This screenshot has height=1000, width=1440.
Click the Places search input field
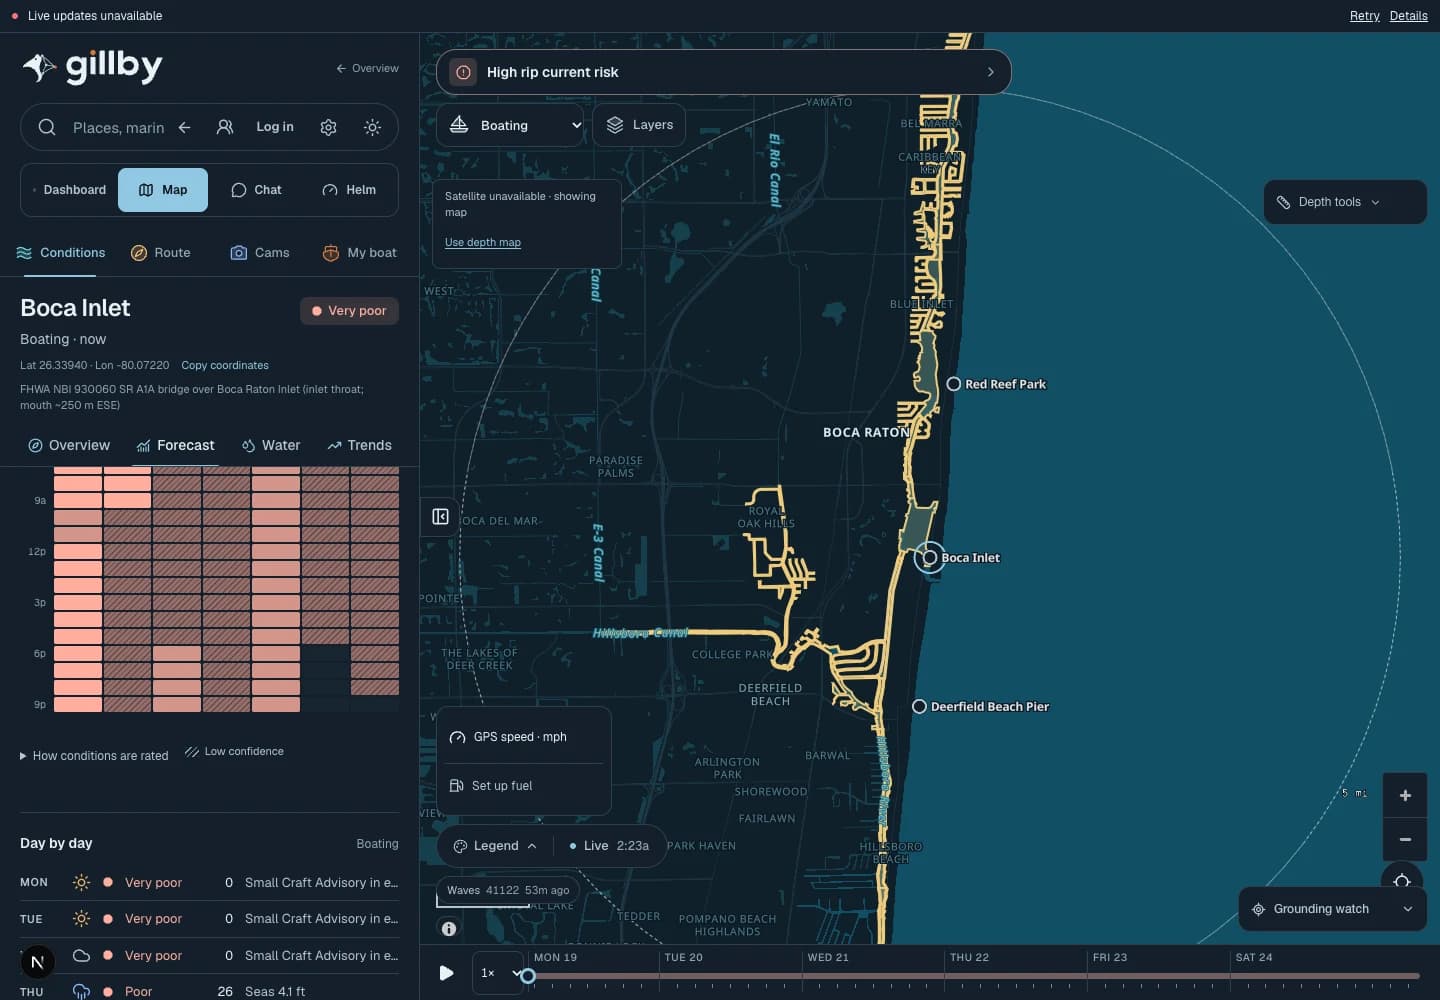point(118,128)
